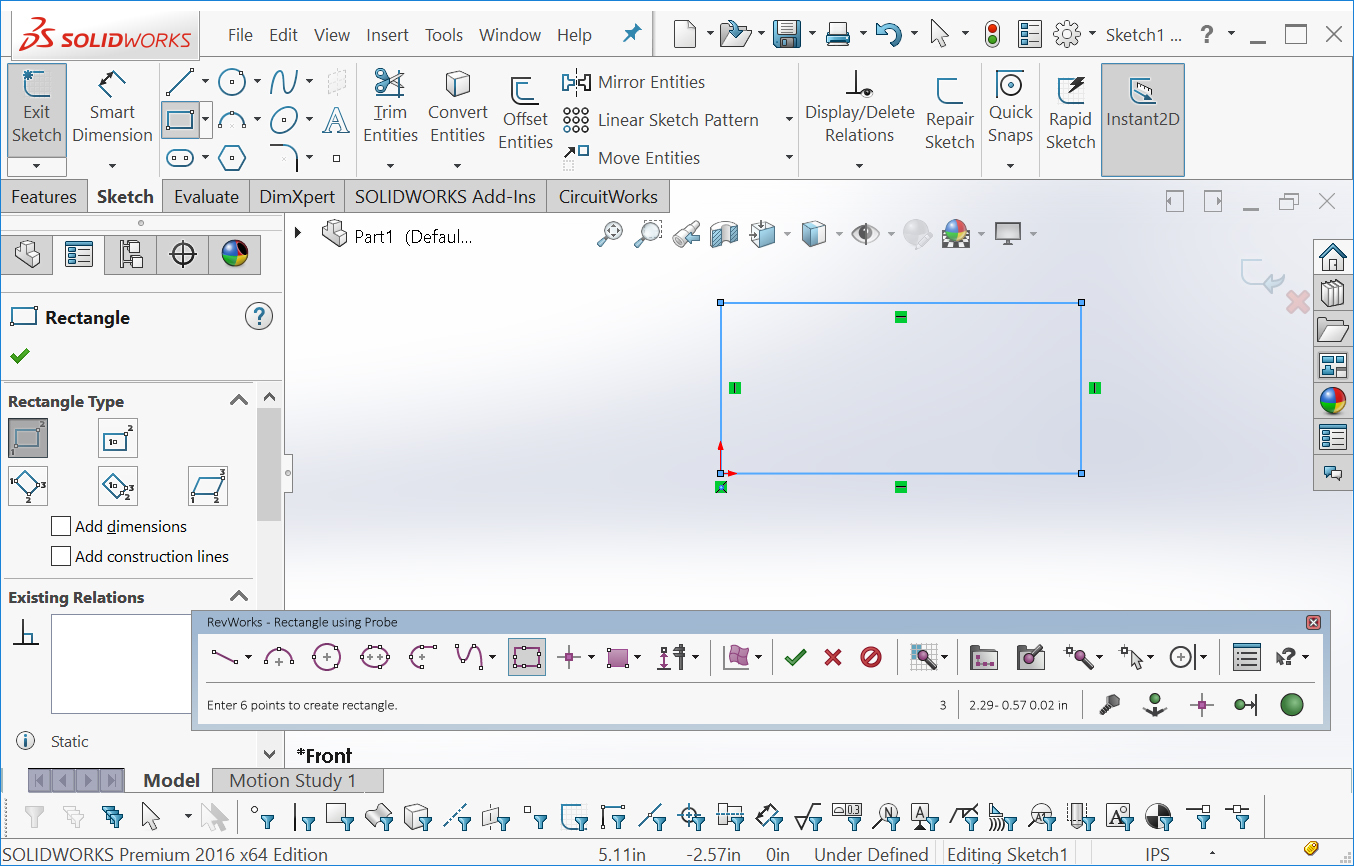Click Linear Sketch Pattern button

tap(660, 120)
